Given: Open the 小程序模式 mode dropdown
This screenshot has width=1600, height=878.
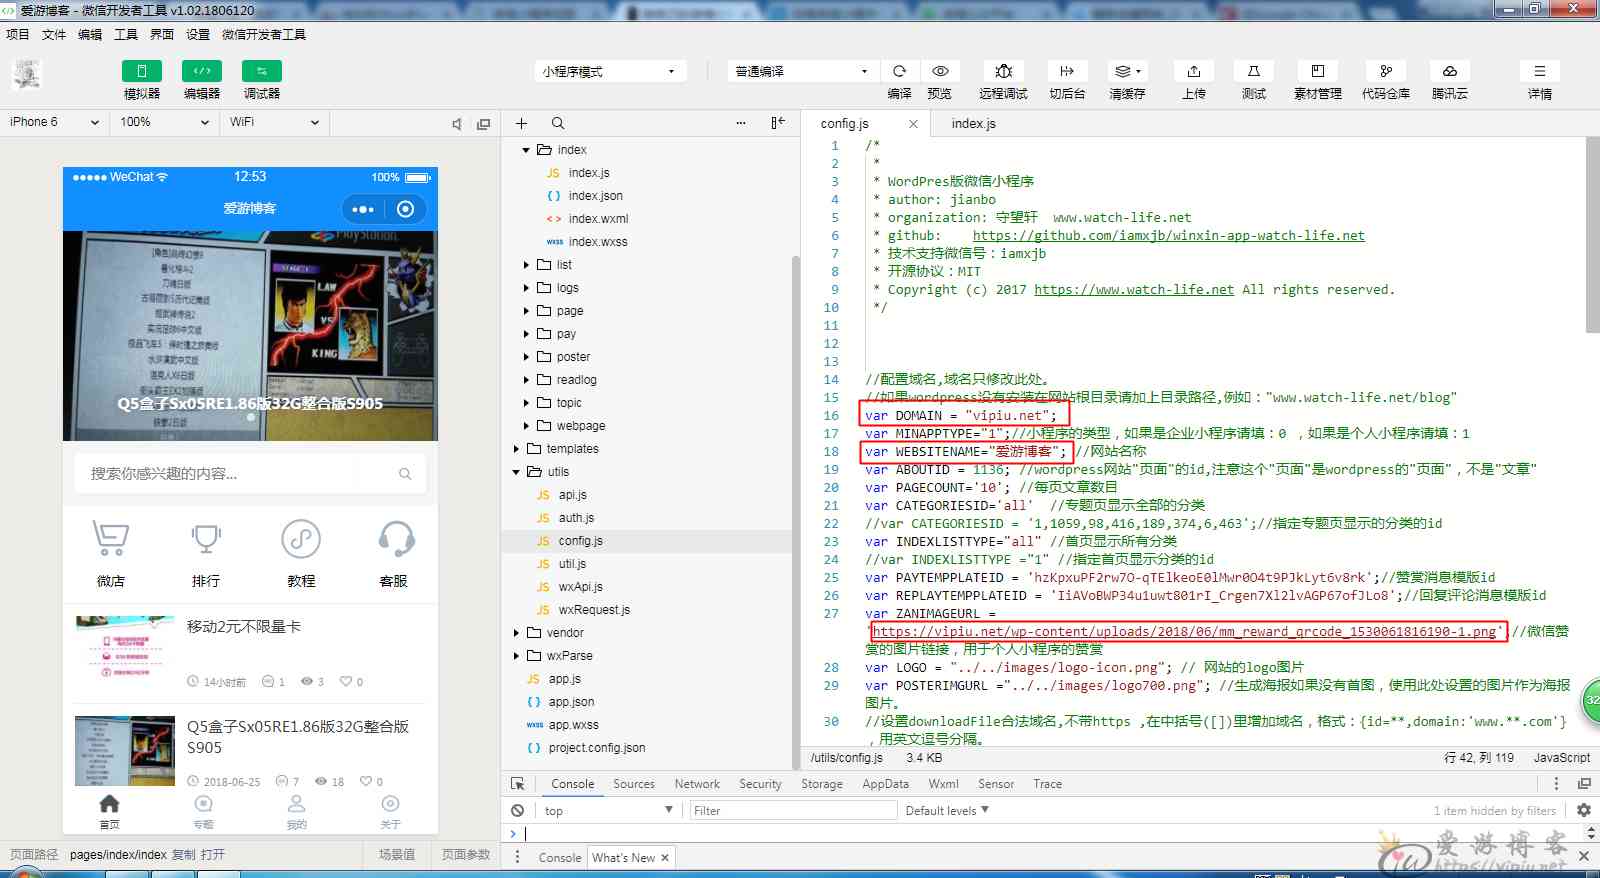Looking at the screenshot, I should pos(610,71).
